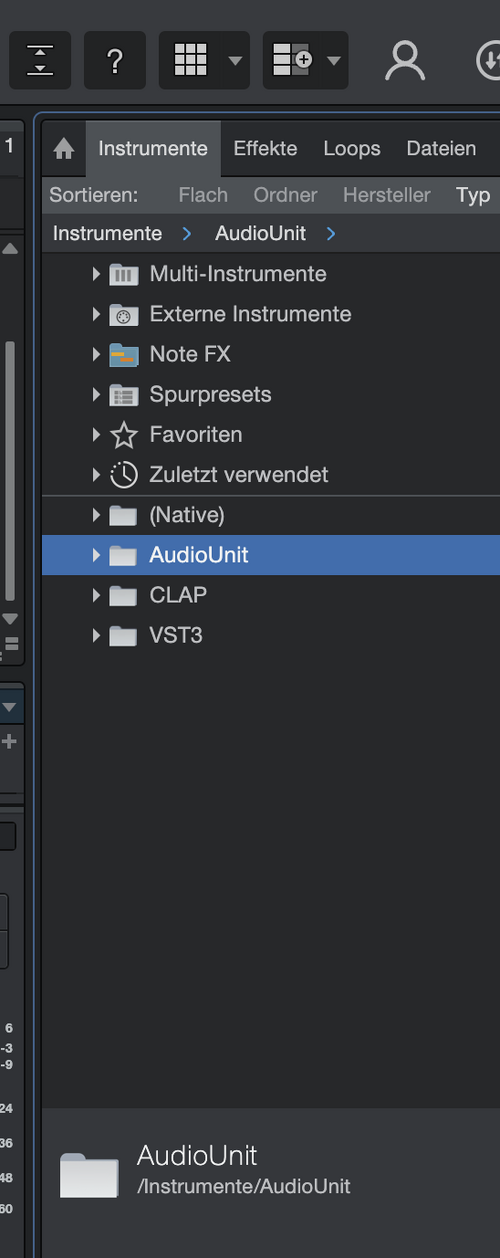The width and height of the screenshot is (500, 1258).
Task: Sort browser by Ordner
Action: tap(285, 195)
